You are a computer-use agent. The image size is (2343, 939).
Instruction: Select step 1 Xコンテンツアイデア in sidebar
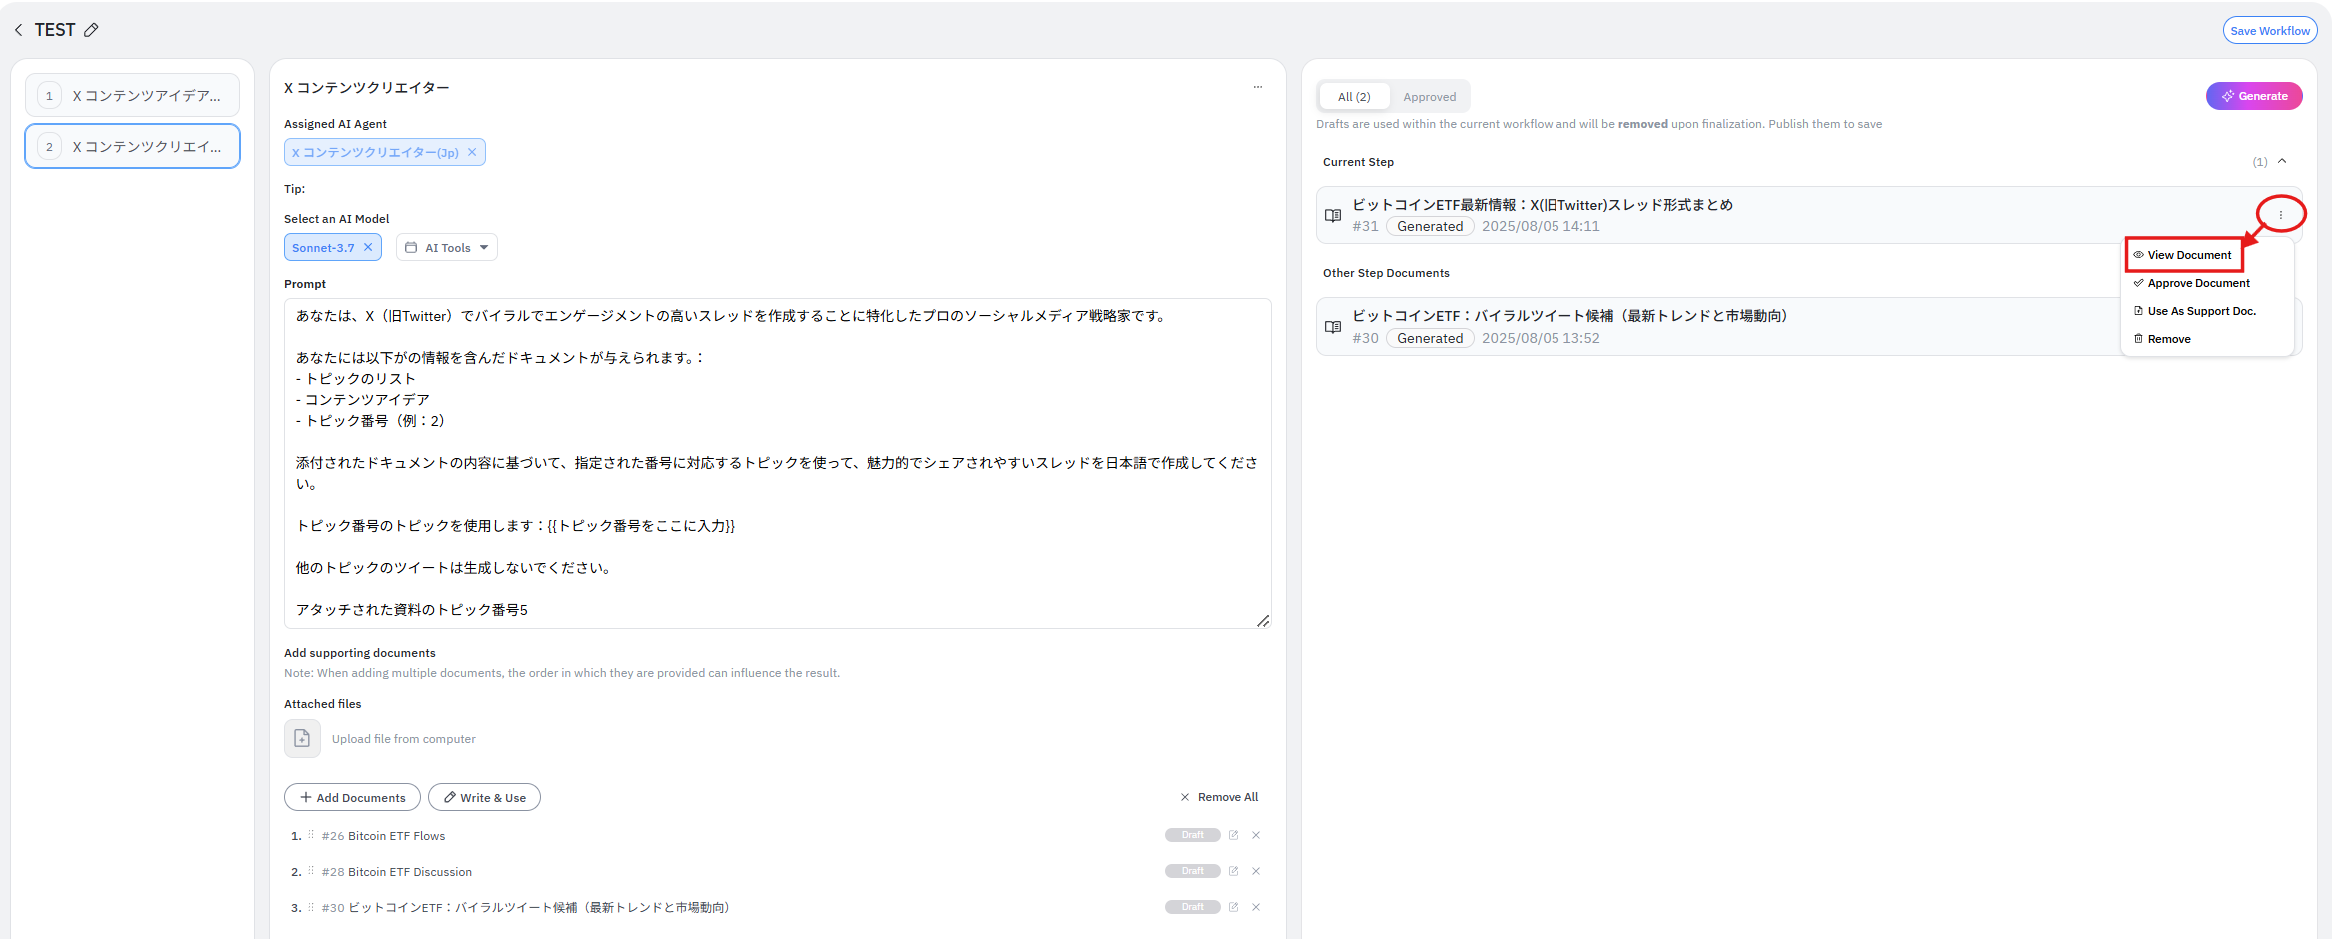pyautogui.click(x=133, y=96)
